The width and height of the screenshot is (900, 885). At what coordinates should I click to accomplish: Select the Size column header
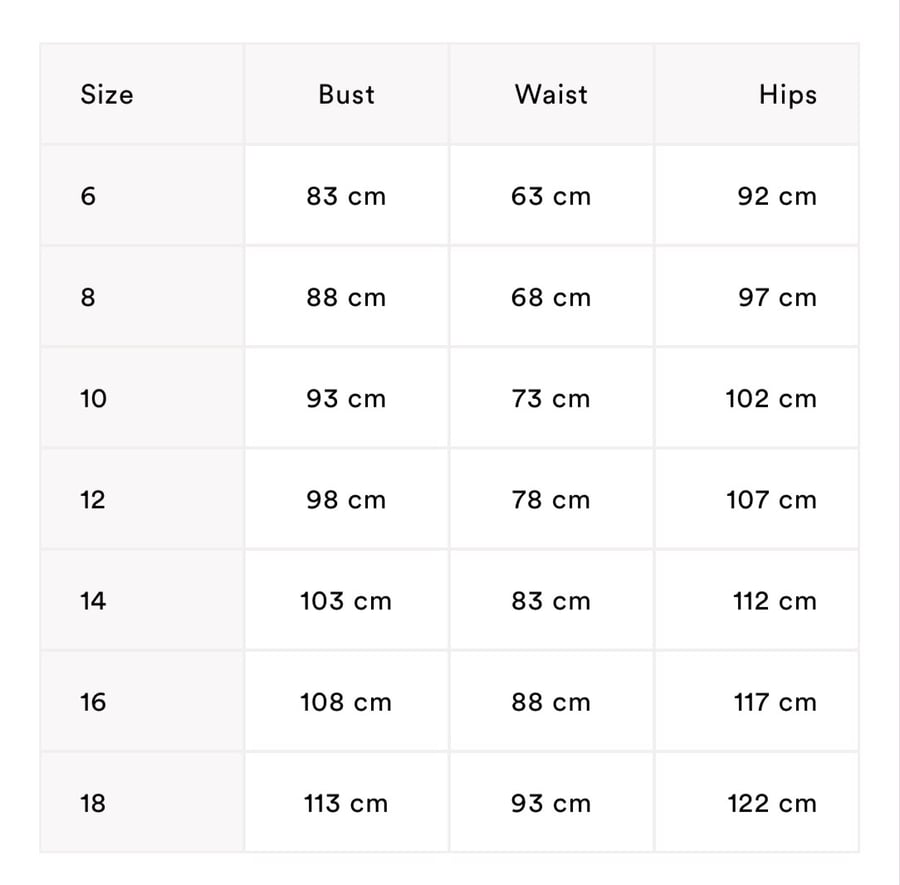click(x=107, y=95)
